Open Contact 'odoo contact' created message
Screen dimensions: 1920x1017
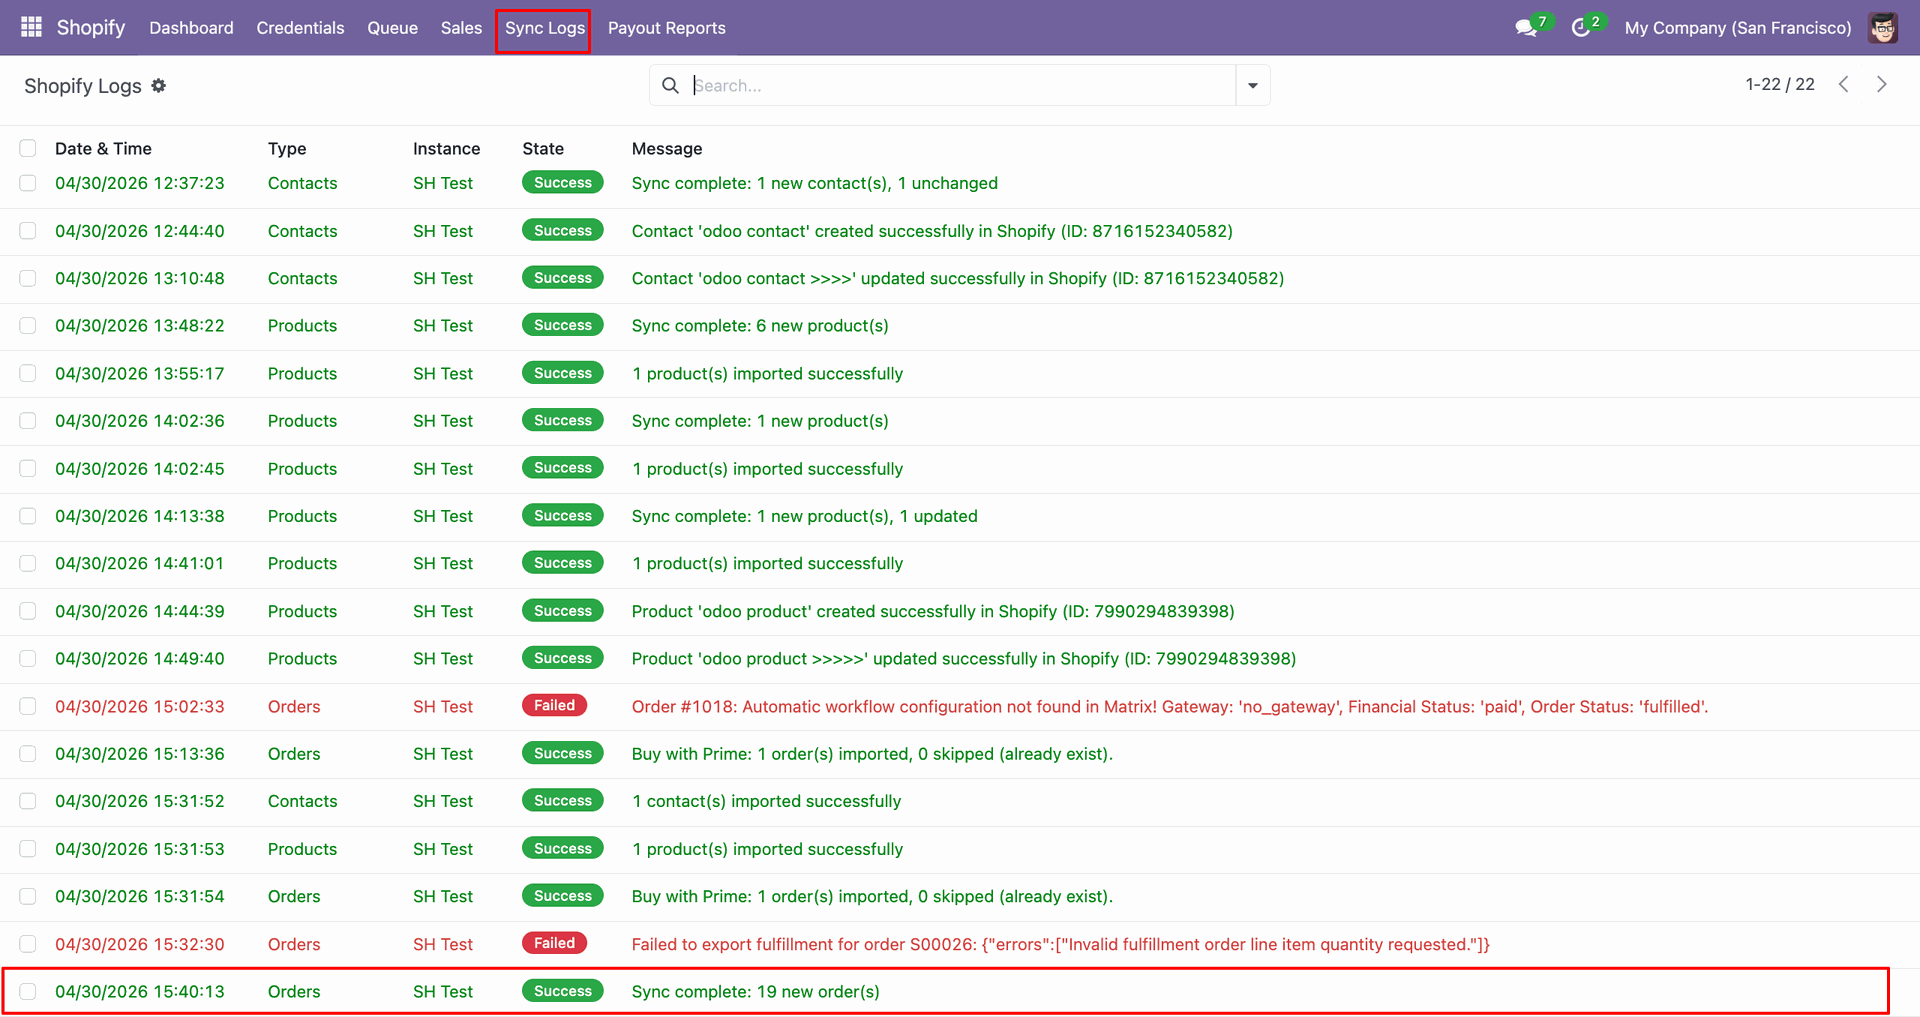tap(932, 231)
